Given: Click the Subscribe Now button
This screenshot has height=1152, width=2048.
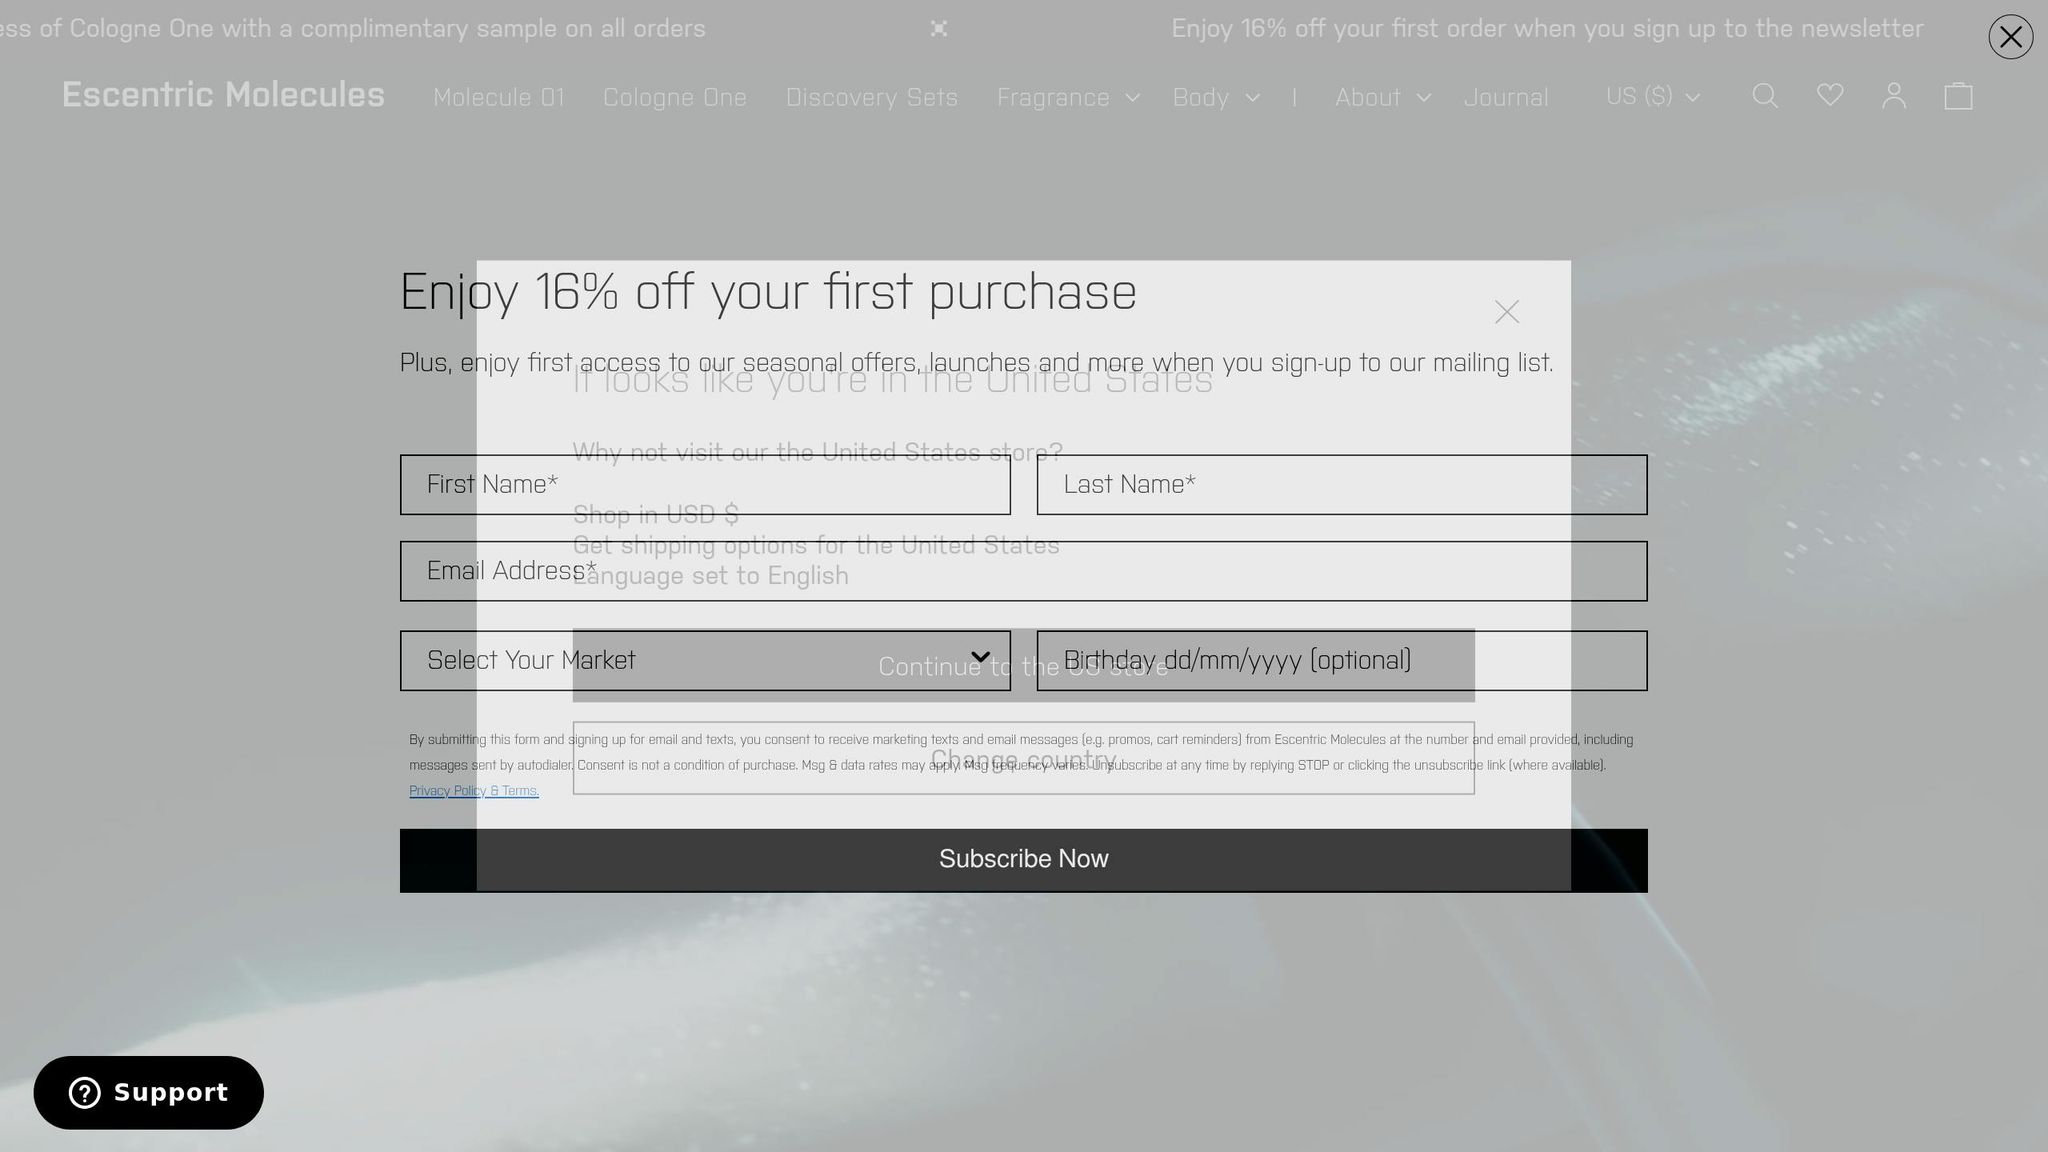Looking at the screenshot, I should 1024,860.
